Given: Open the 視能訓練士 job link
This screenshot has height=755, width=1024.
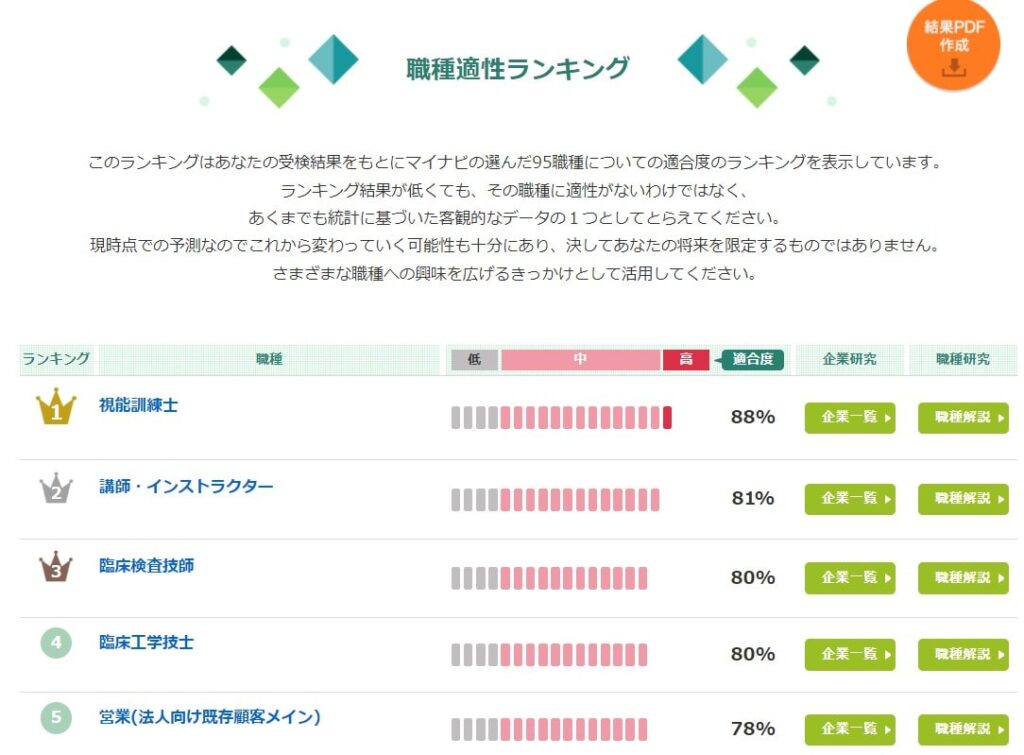Looking at the screenshot, I should tap(138, 405).
